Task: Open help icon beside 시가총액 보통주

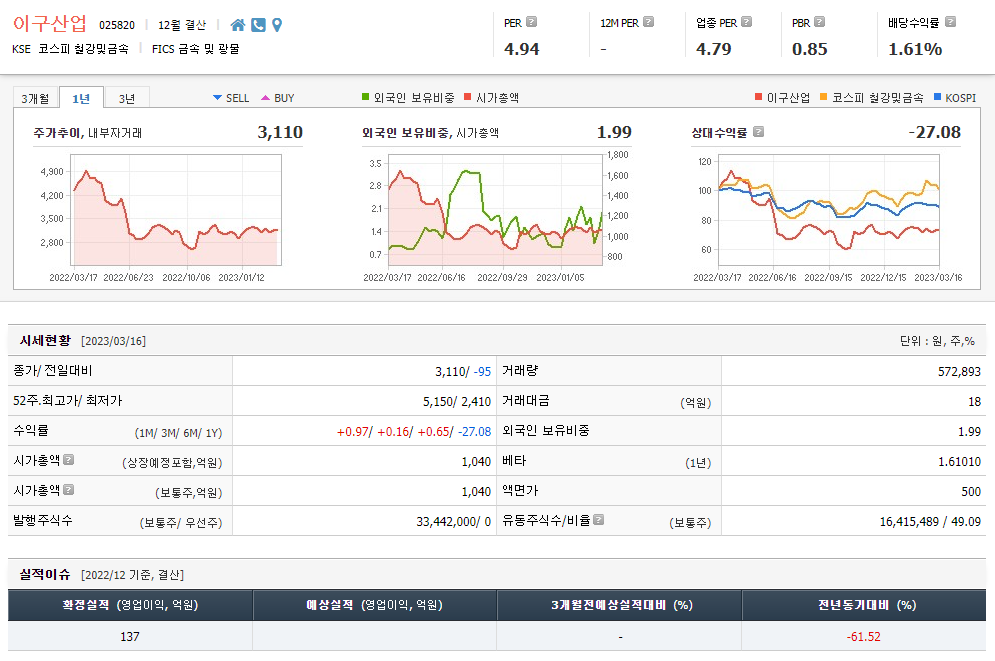Action: [69, 489]
